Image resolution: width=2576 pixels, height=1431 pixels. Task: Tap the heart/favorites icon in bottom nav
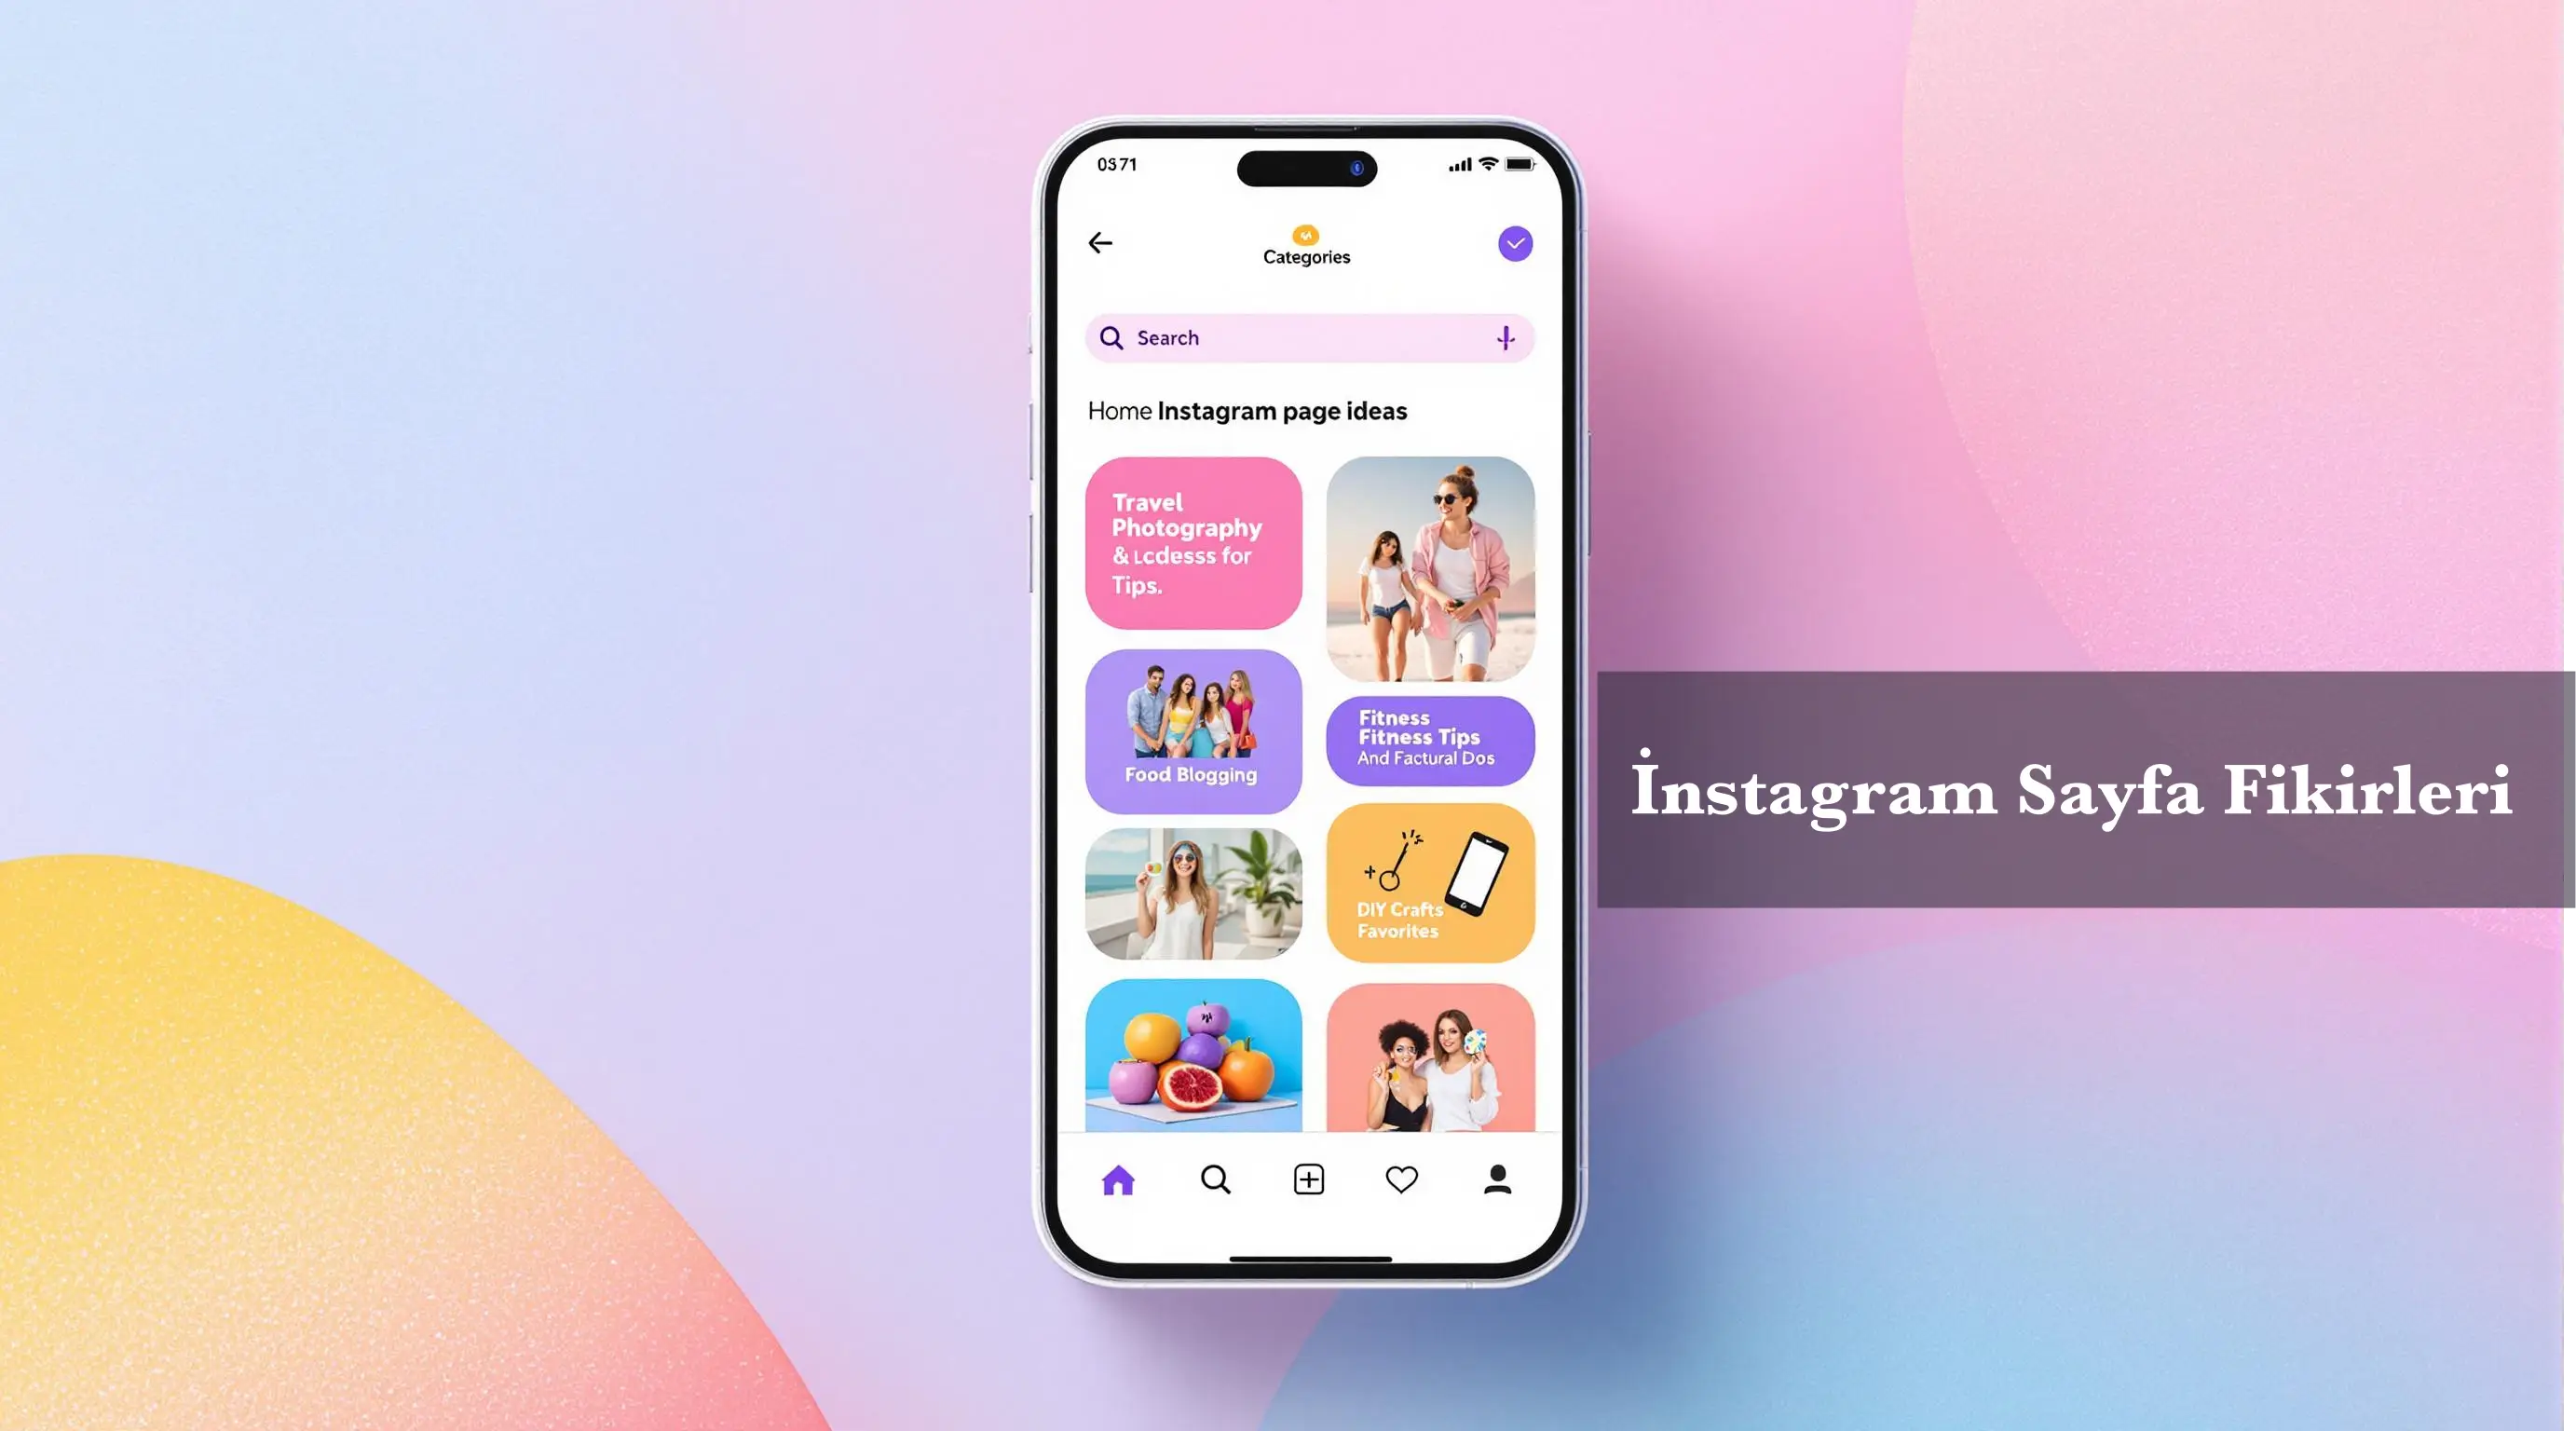1401,1180
